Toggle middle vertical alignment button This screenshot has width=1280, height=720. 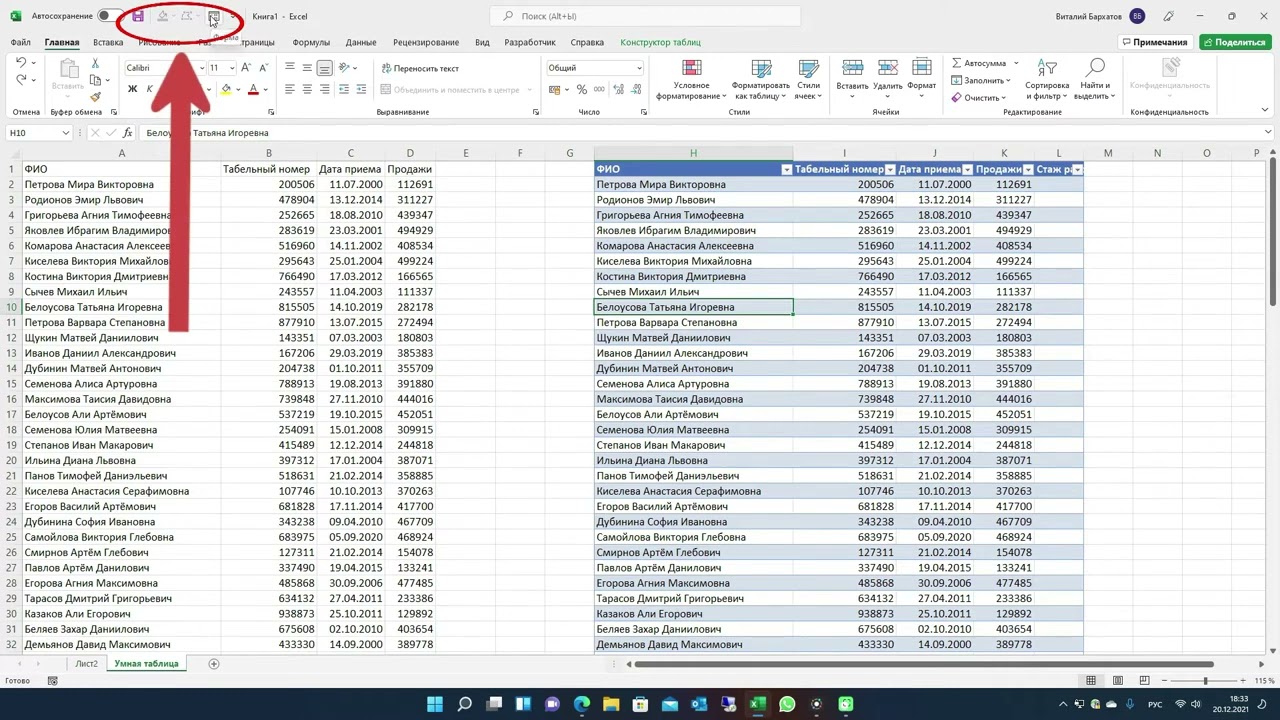[x=307, y=67]
